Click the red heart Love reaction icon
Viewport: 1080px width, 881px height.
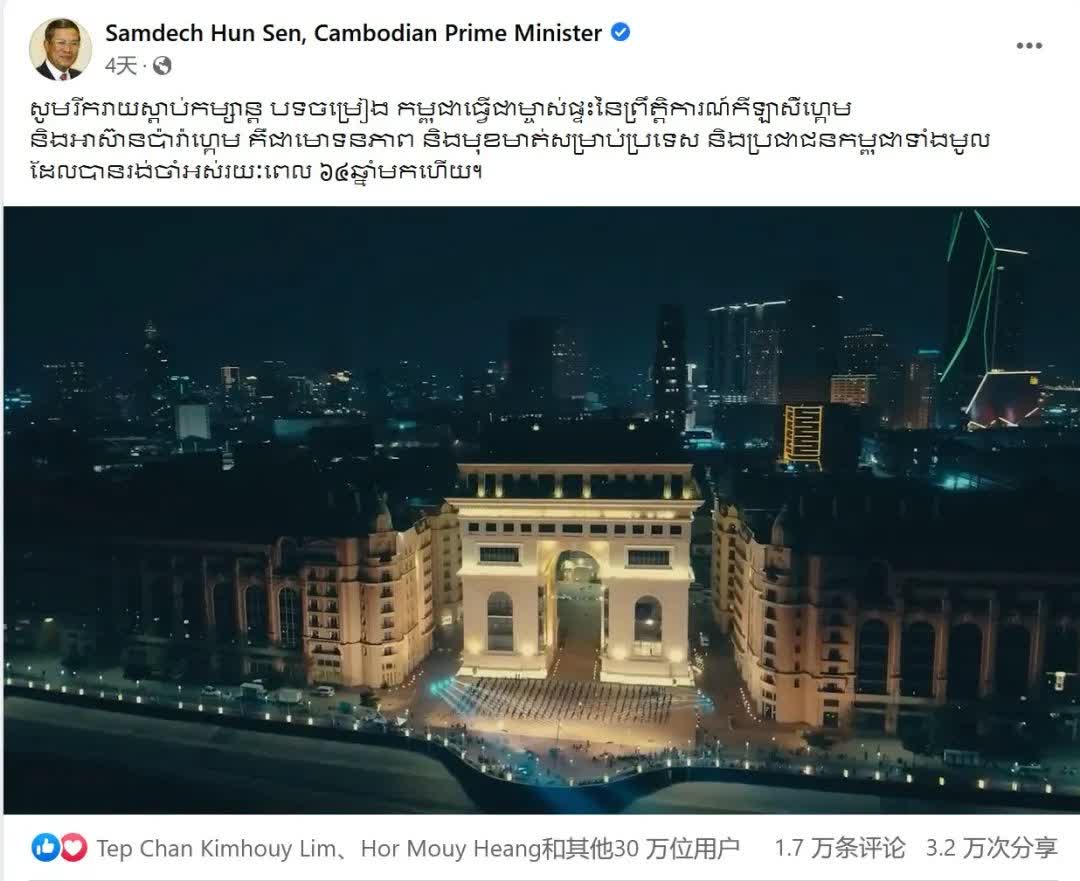73,847
